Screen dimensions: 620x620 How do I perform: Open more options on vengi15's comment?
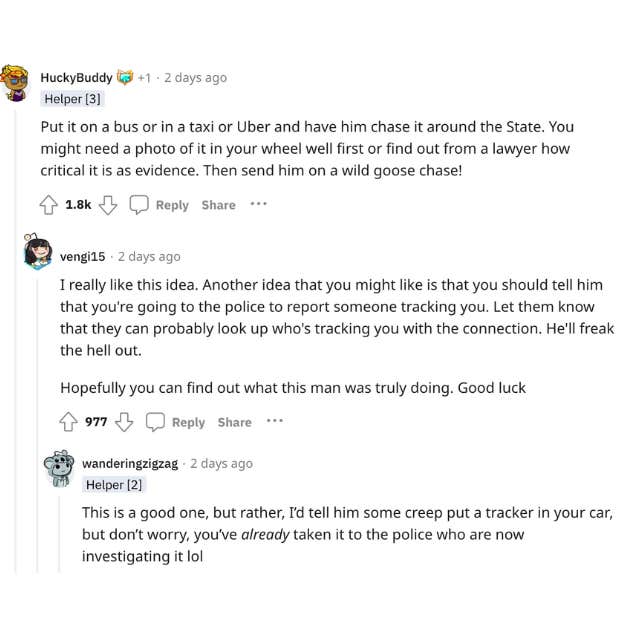(275, 421)
